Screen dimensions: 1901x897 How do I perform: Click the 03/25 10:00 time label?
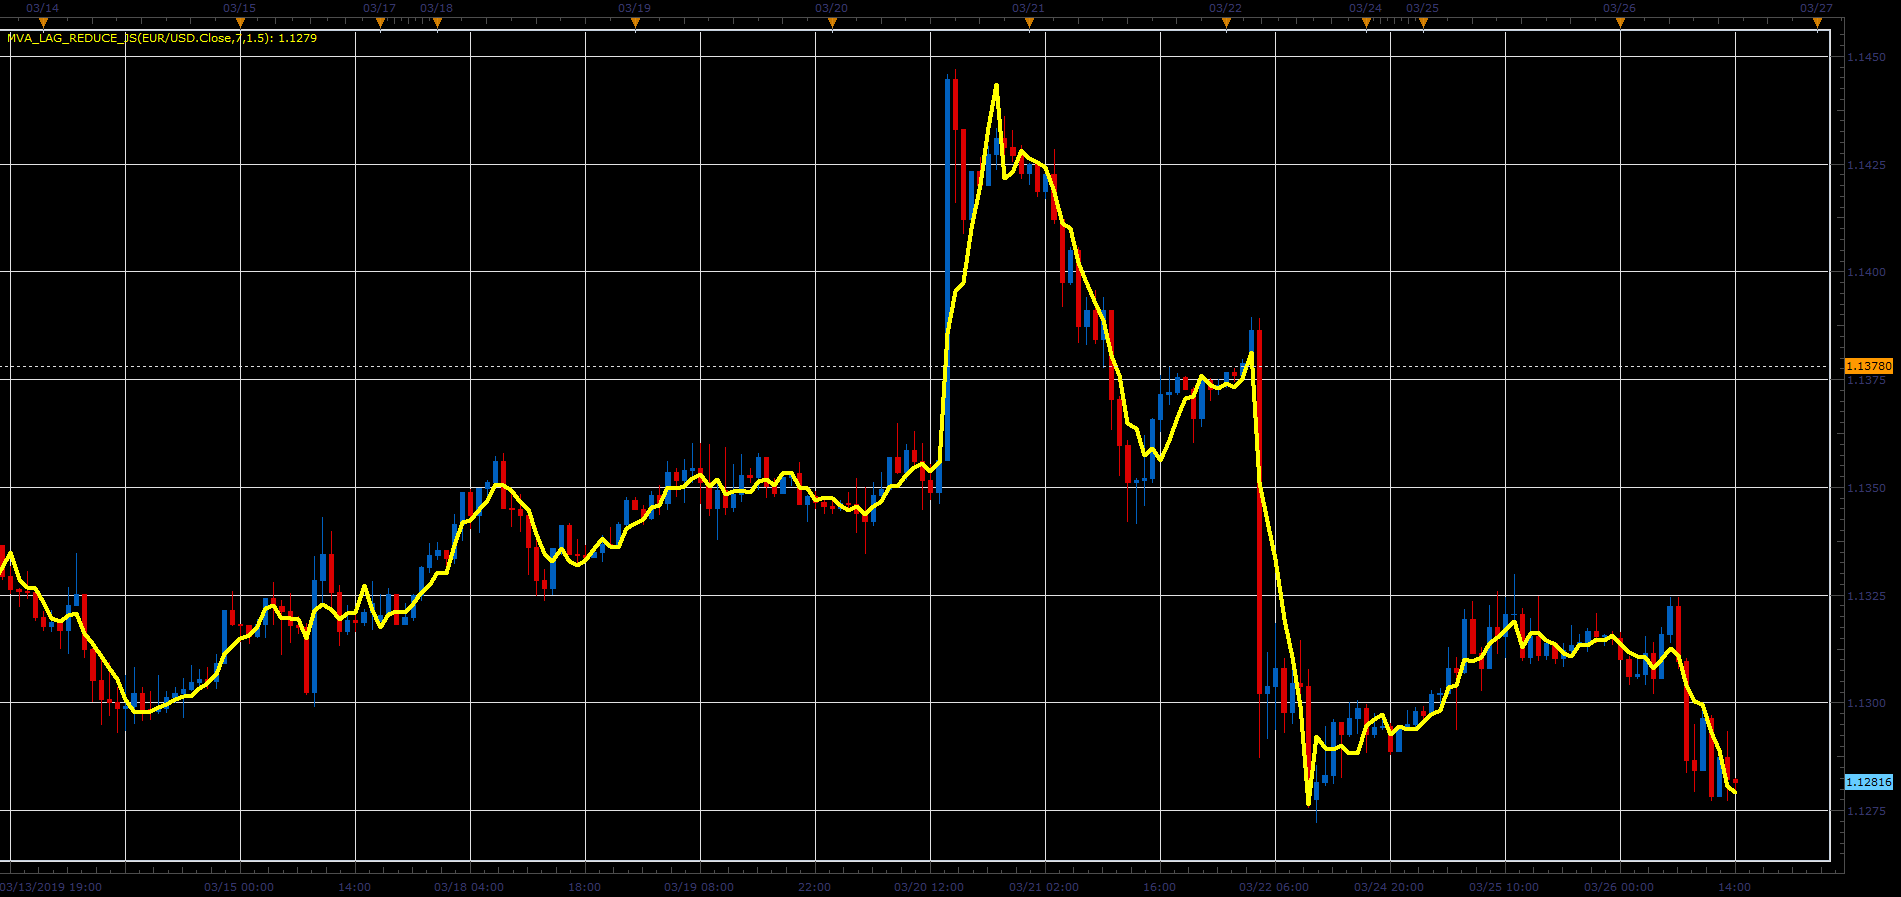1504,887
